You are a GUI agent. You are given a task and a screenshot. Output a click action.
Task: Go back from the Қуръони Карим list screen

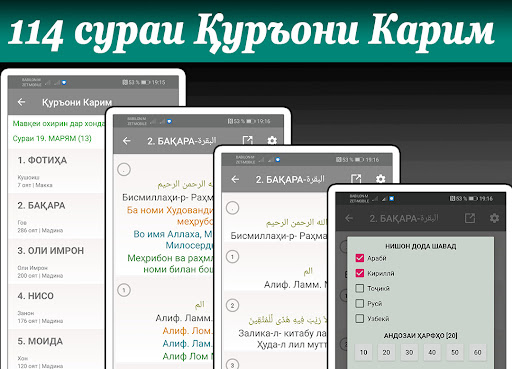pos(21,102)
